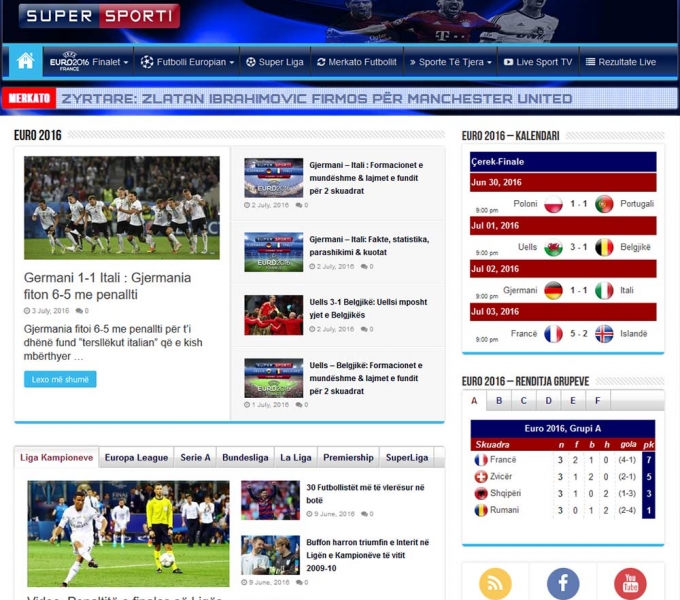Click France flag in quarter-finals calendar
This screenshot has width=680, height=600.
553,334
